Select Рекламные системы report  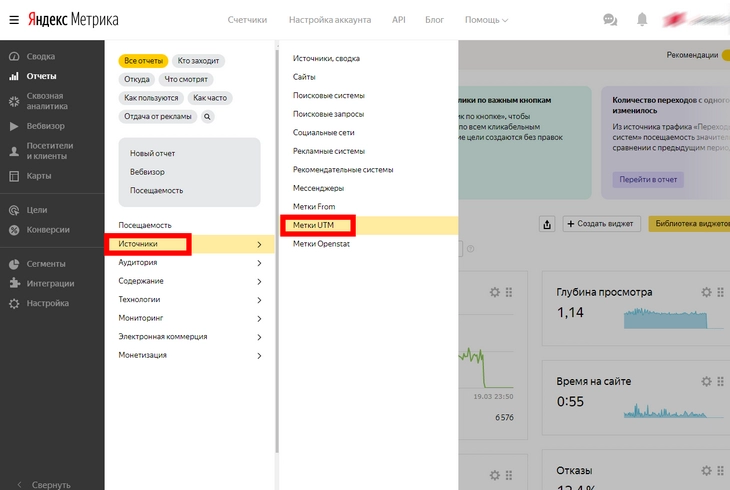tap(329, 151)
